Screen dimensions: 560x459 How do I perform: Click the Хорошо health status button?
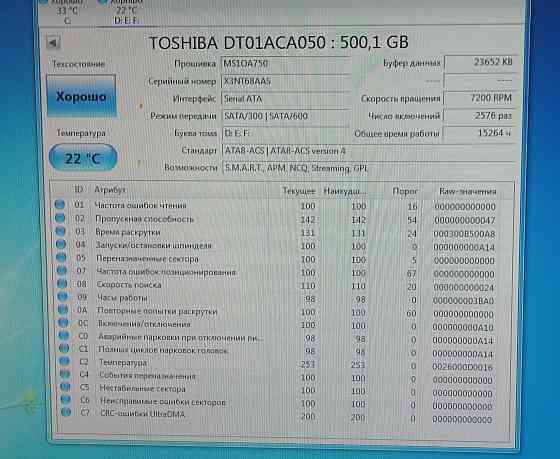(81, 96)
